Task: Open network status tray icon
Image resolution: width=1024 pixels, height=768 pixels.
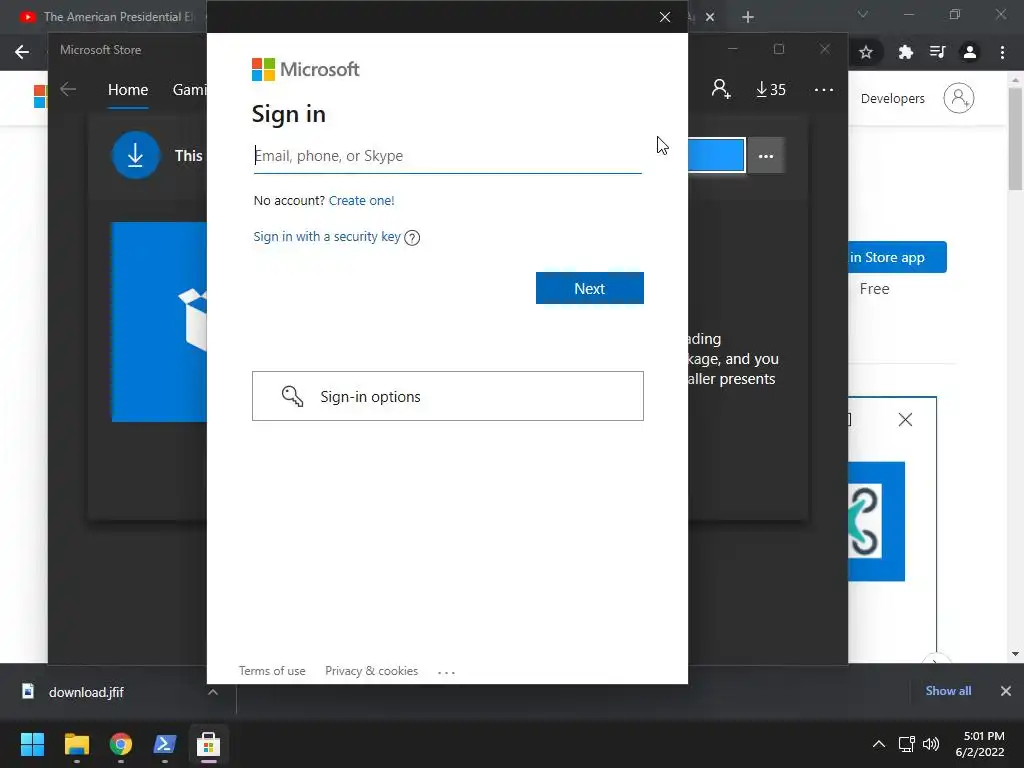Action: click(906, 744)
